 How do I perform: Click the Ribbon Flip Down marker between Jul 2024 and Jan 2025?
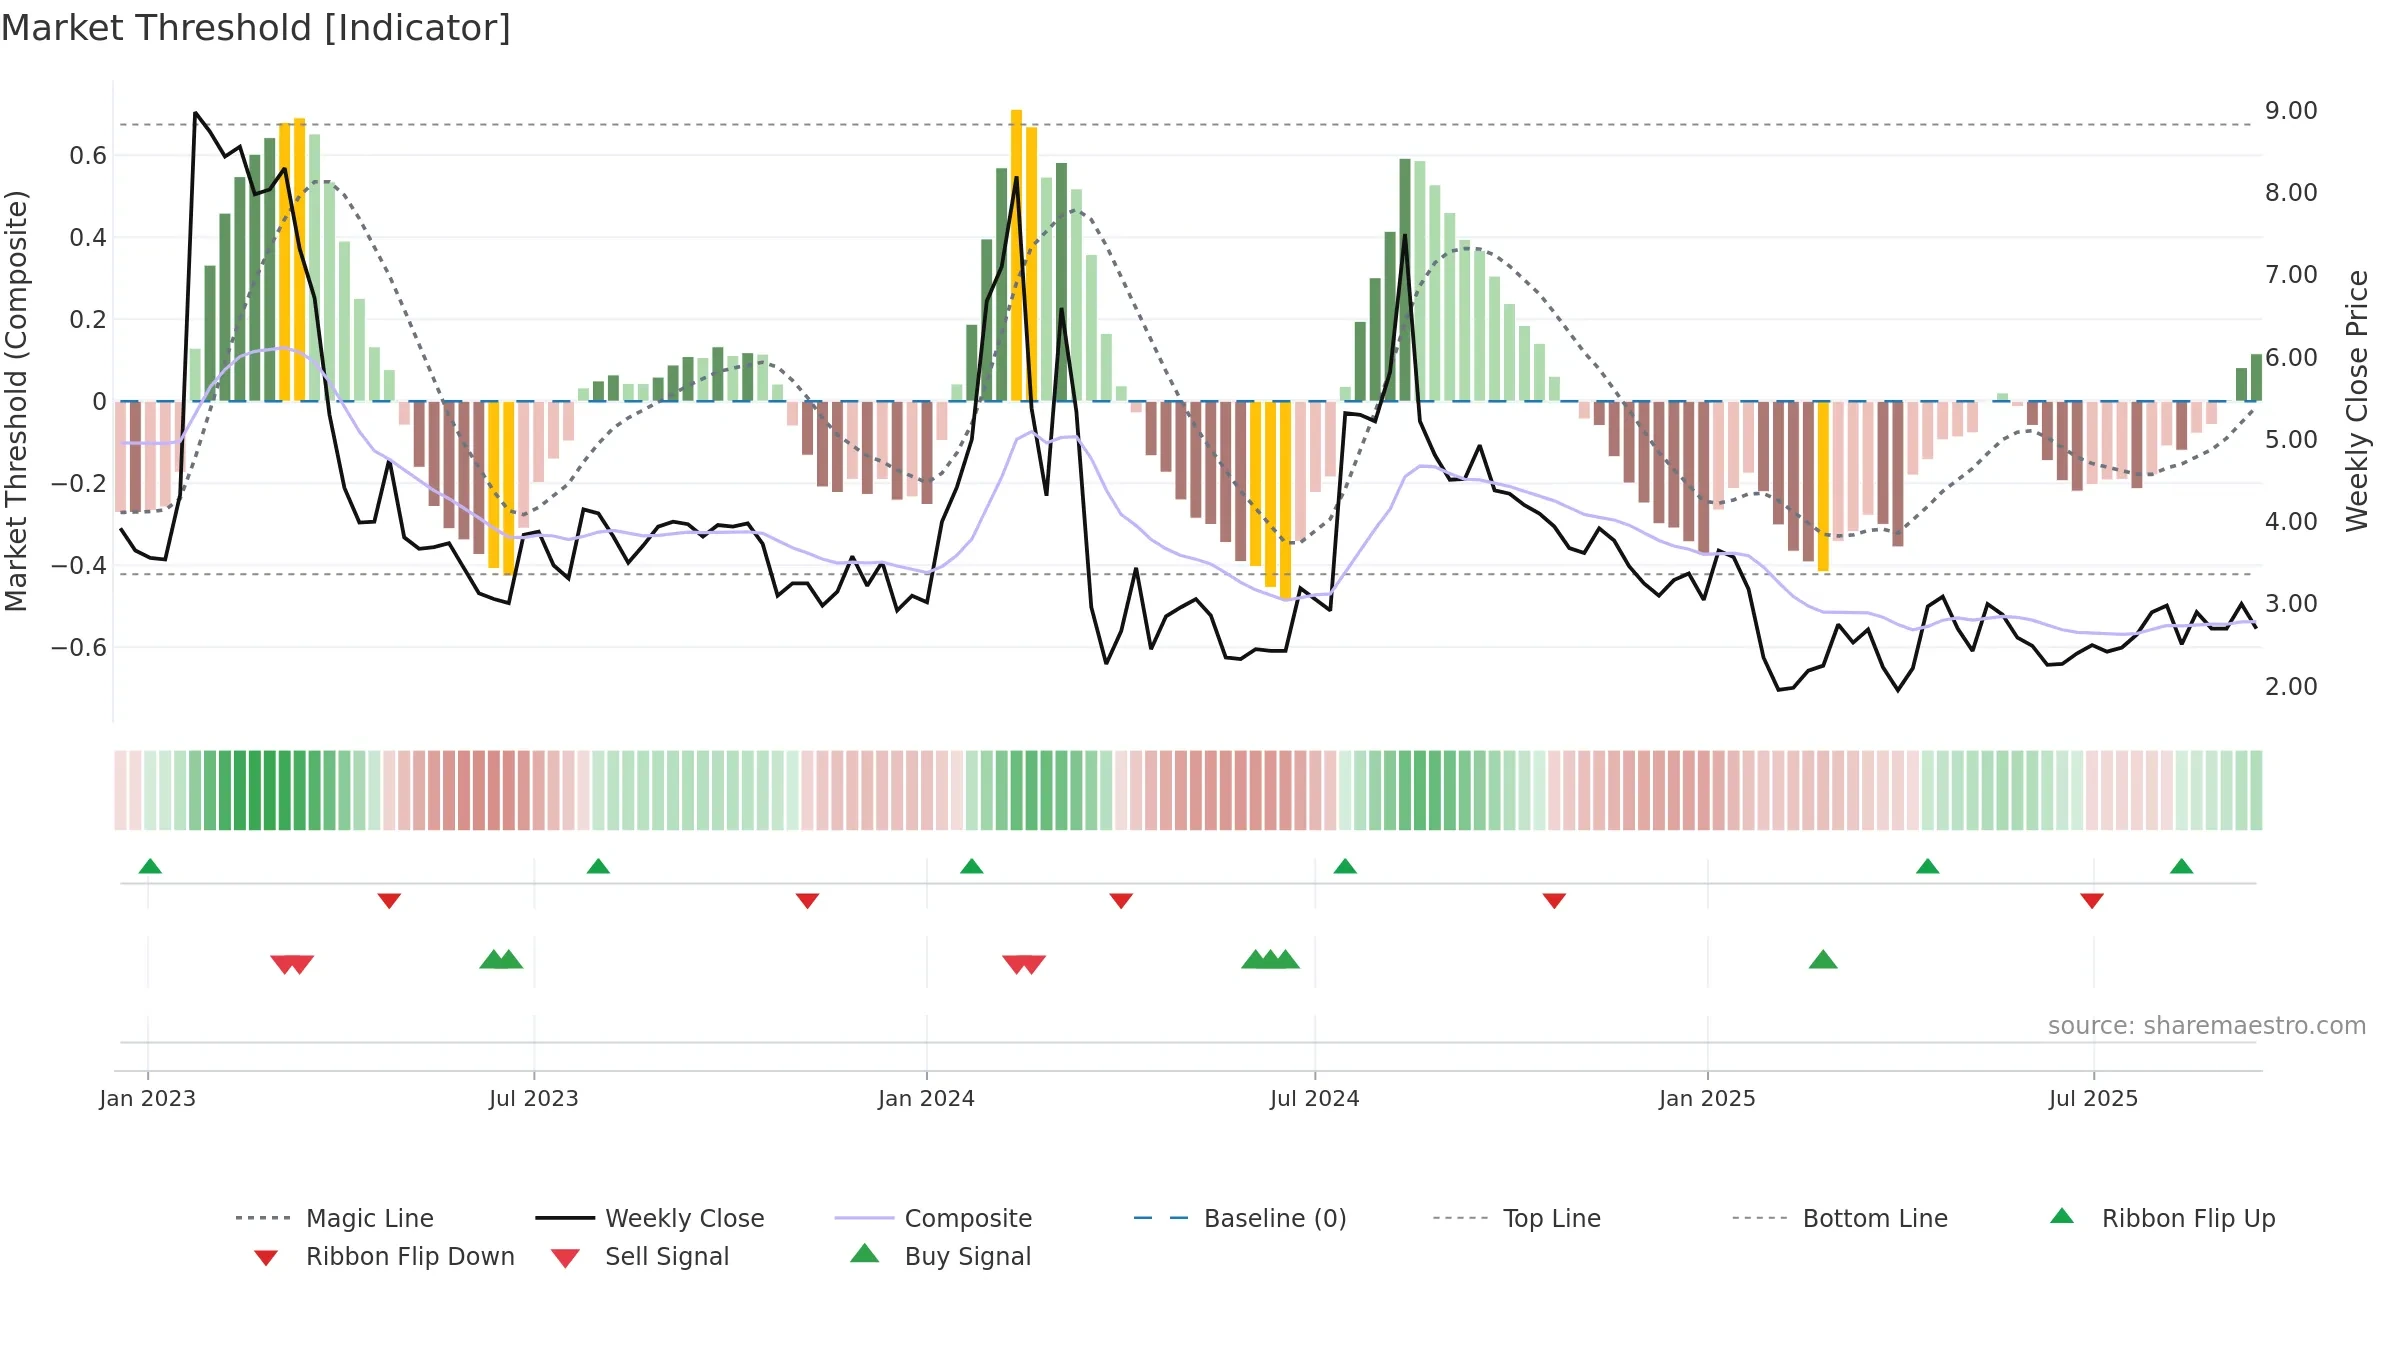(x=1554, y=901)
